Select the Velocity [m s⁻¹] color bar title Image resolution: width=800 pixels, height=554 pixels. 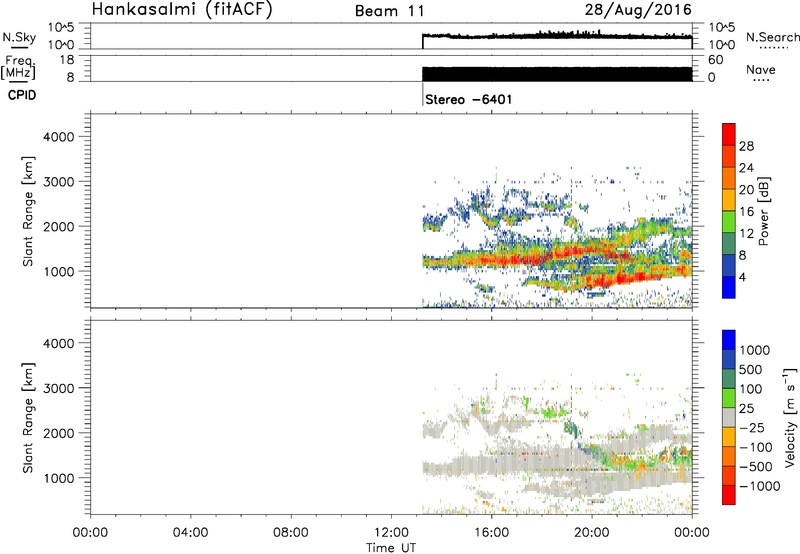(790, 417)
